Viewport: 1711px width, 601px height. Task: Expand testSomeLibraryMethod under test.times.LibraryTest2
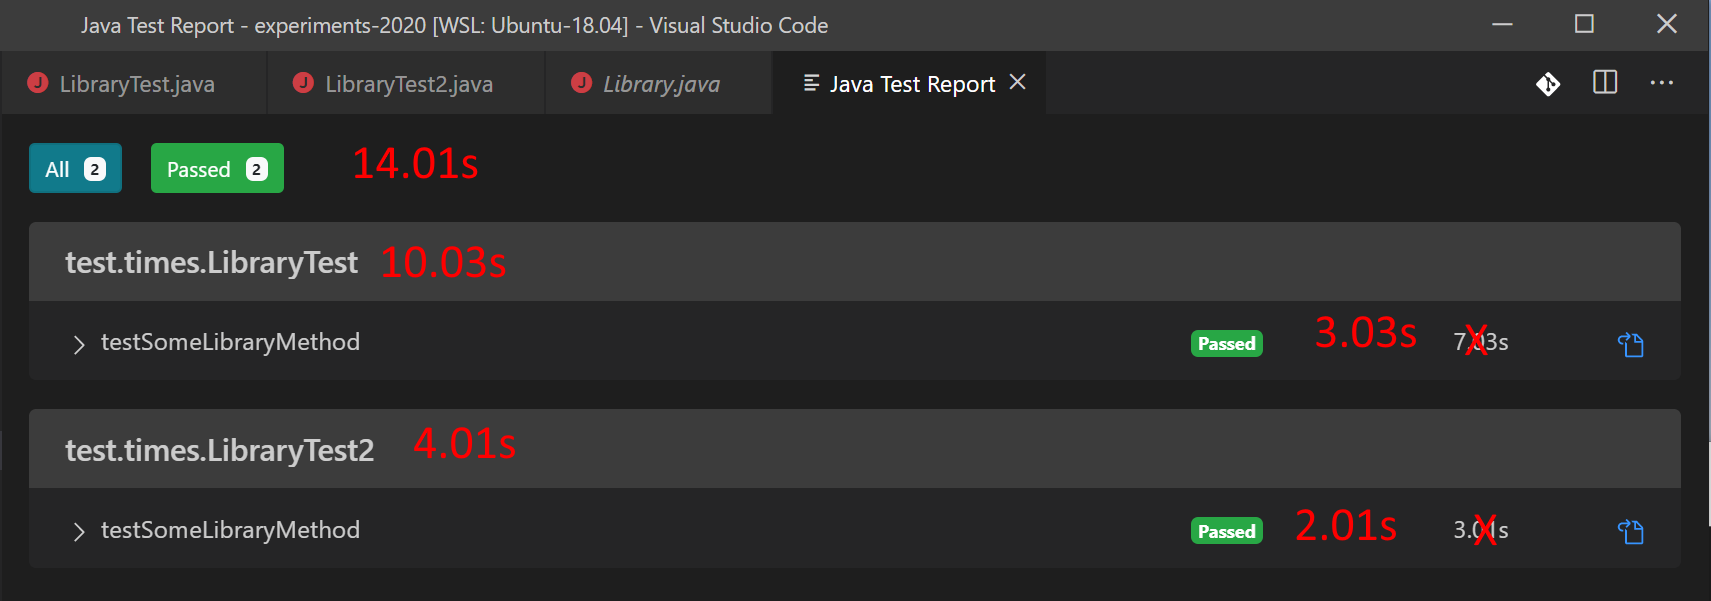(79, 532)
